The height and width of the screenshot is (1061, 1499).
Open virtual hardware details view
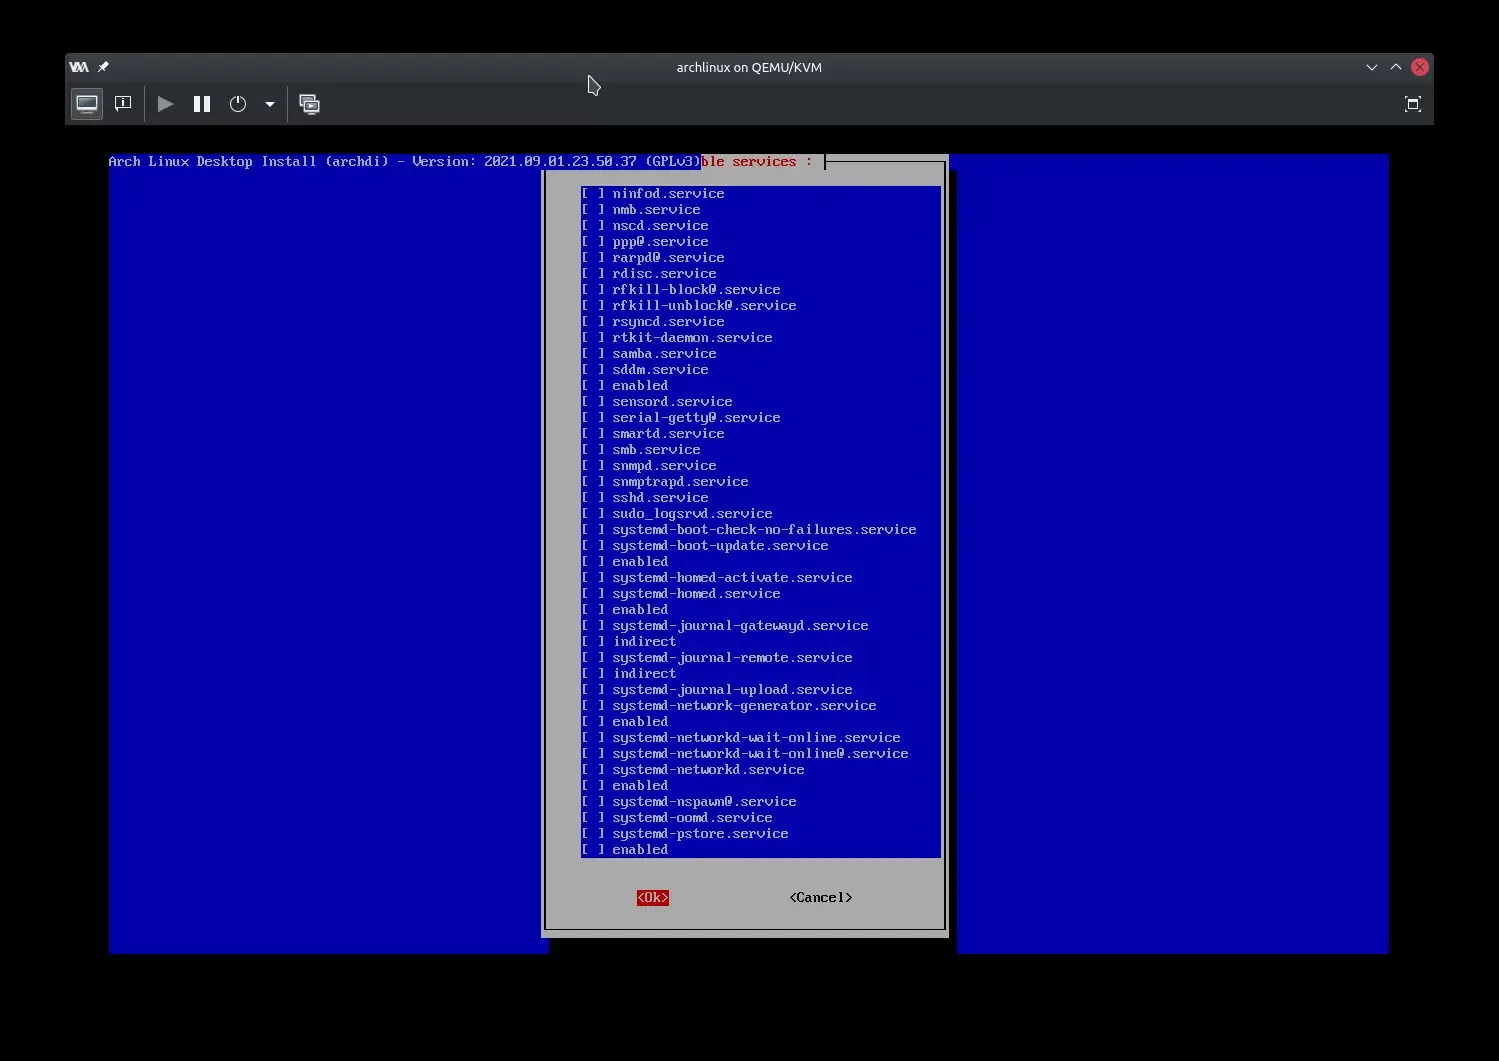coord(123,104)
